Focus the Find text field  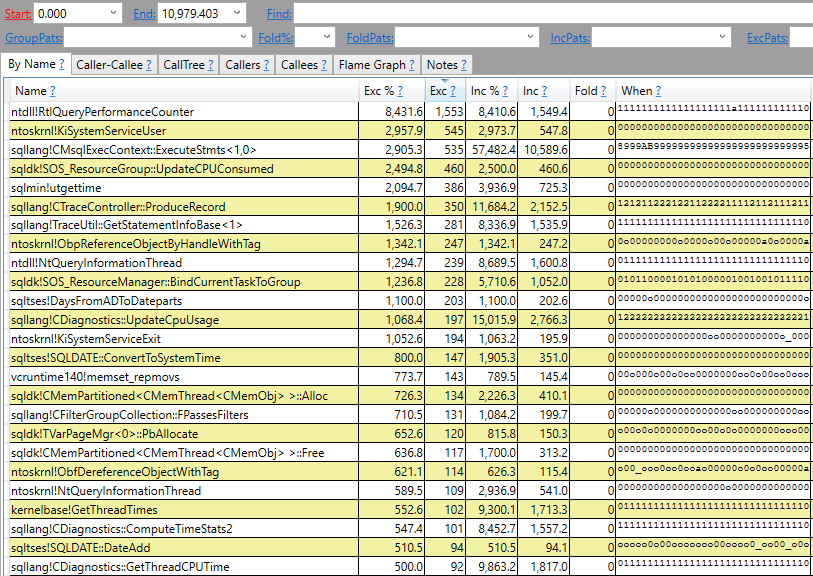coord(553,13)
